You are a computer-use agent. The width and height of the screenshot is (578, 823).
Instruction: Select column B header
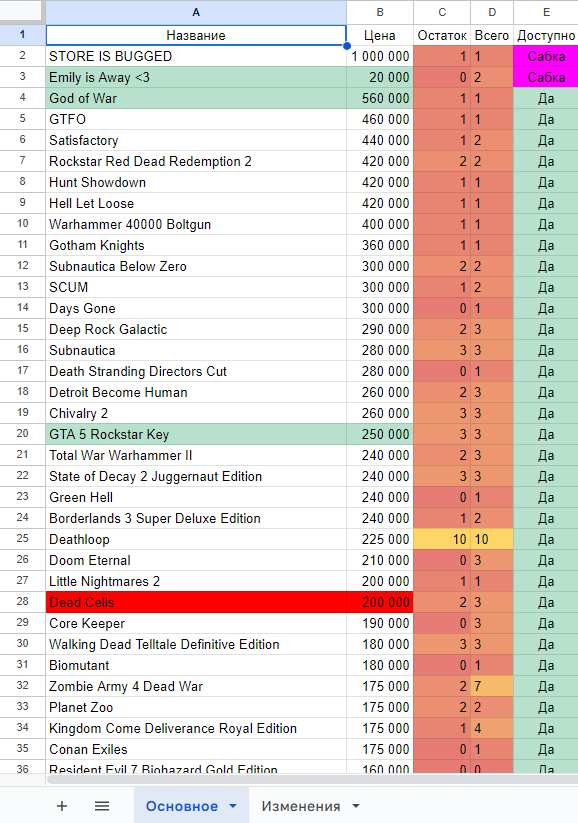[380, 12]
